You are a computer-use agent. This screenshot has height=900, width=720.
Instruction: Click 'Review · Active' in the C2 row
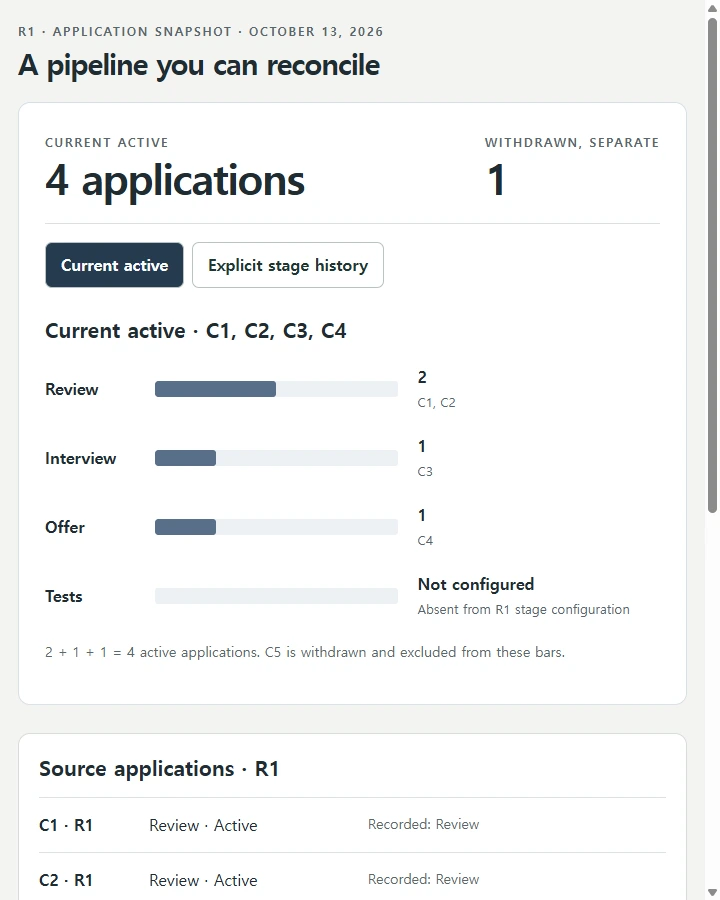click(203, 880)
